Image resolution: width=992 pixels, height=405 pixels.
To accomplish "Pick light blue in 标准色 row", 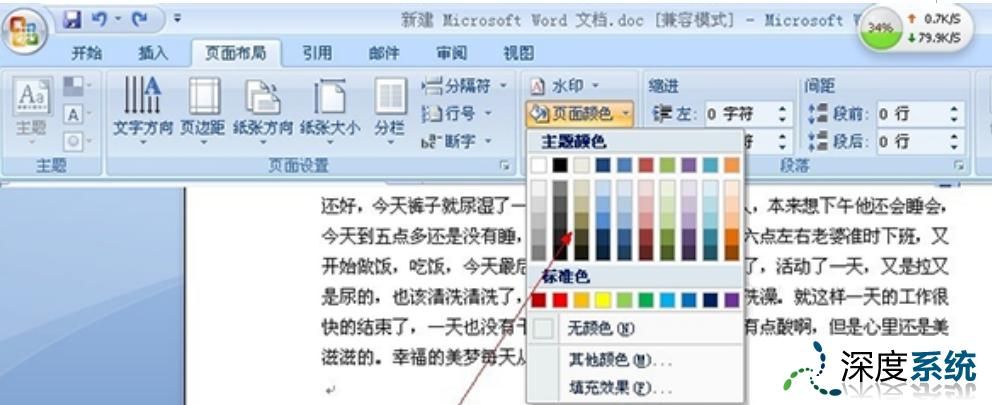I will click(x=667, y=300).
